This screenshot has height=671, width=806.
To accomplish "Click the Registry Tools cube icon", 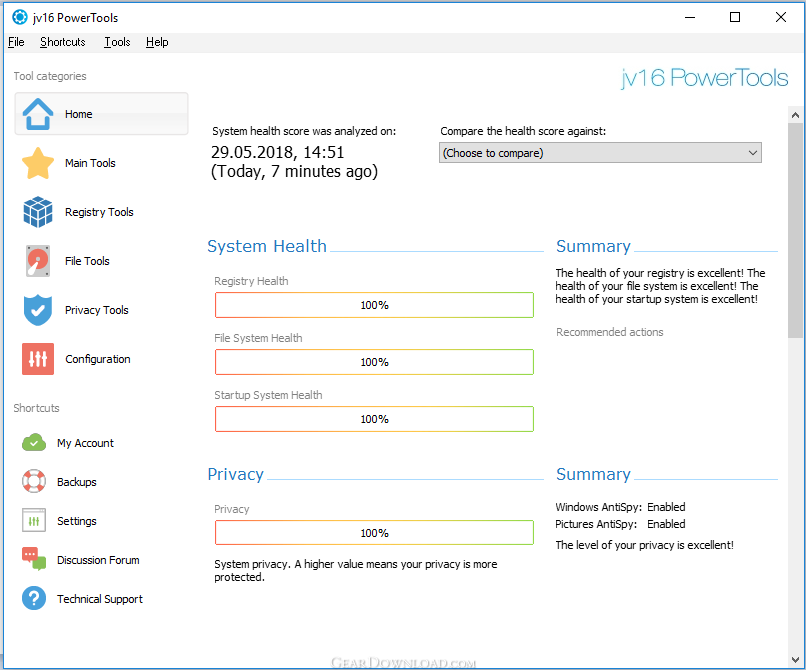I will 38,212.
